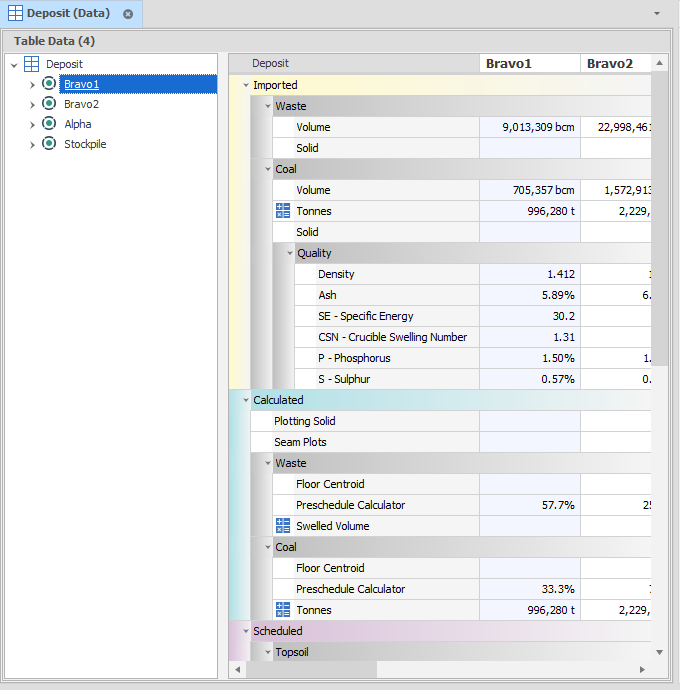Click the calculator icon beside calculated Coal Tonnes
Screen dimensions: 680x690
(x=283, y=610)
